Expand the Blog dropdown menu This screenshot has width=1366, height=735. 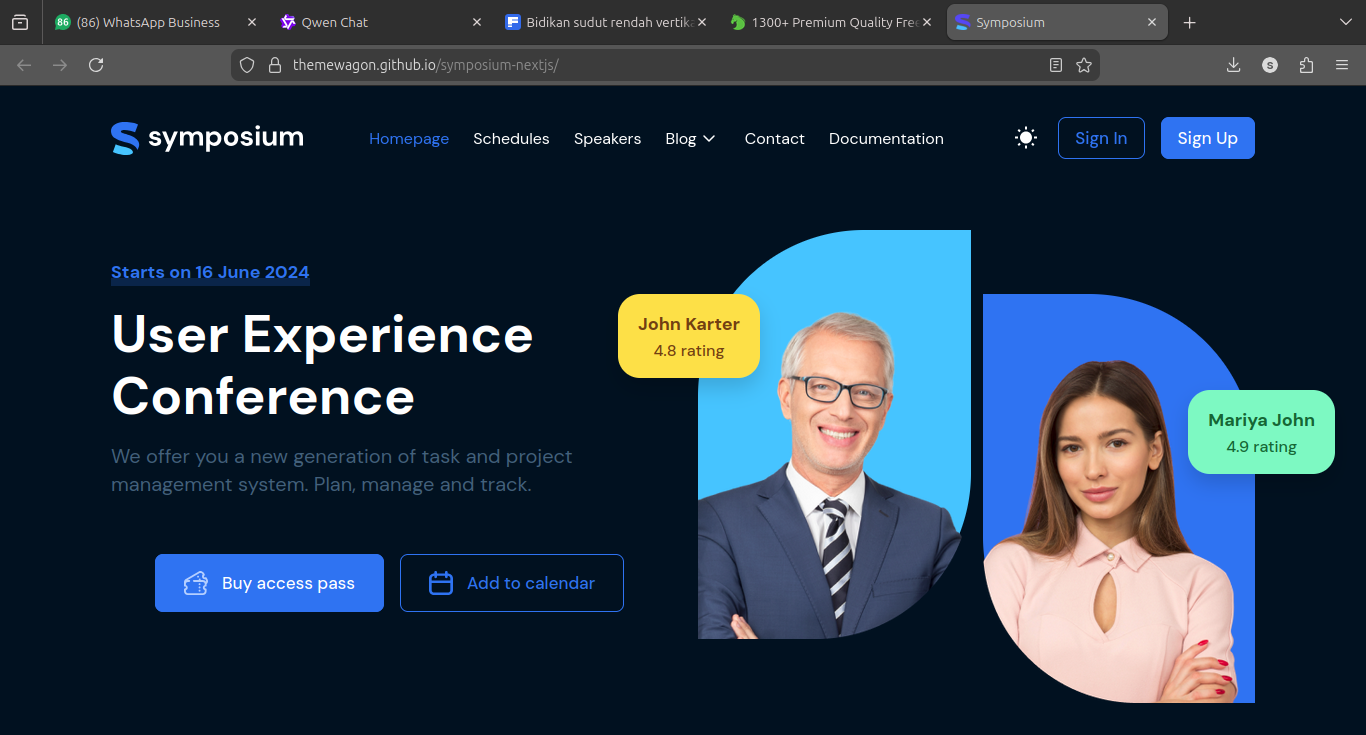[x=690, y=139]
